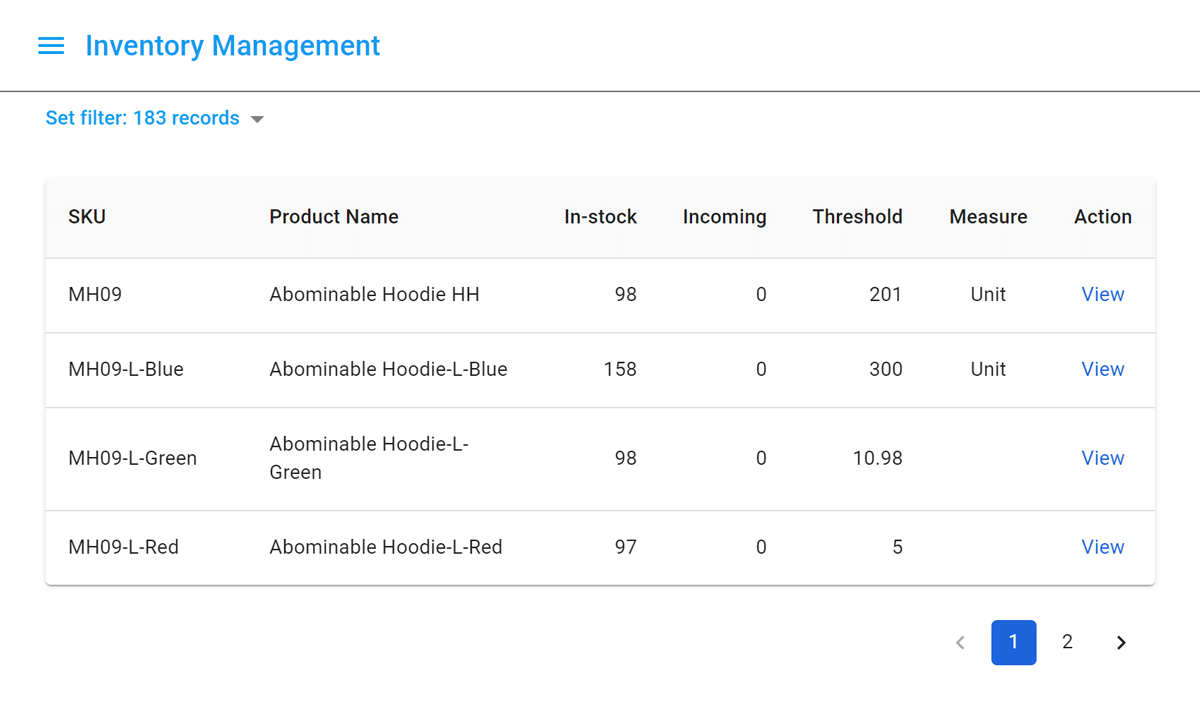Click incoming 0 in MH09-L-Blue row
Image resolution: width=1200 pixels, height=703 pixels.
point(761,369)
